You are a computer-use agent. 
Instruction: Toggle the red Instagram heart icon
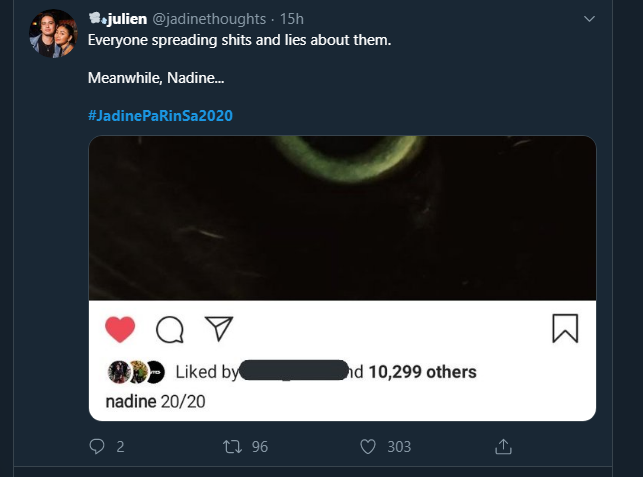(x=120, y=328)
